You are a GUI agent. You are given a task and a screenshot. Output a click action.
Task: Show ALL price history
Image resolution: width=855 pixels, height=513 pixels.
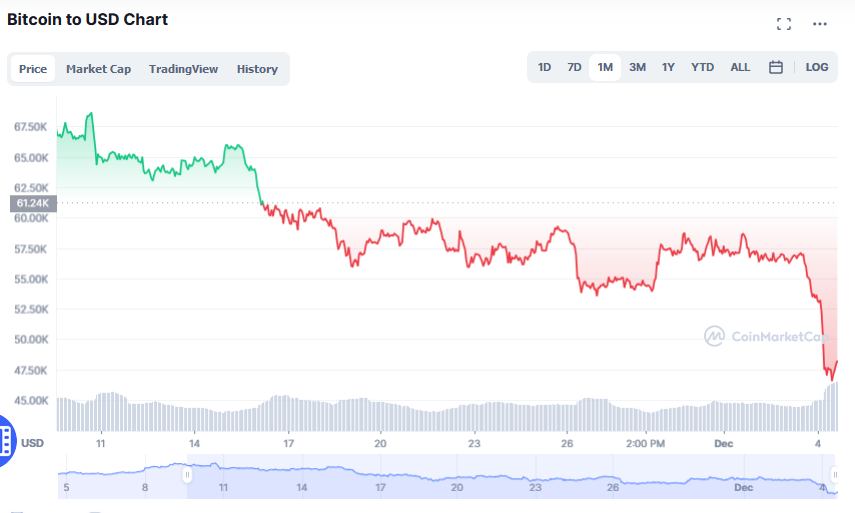pos(740,67)
